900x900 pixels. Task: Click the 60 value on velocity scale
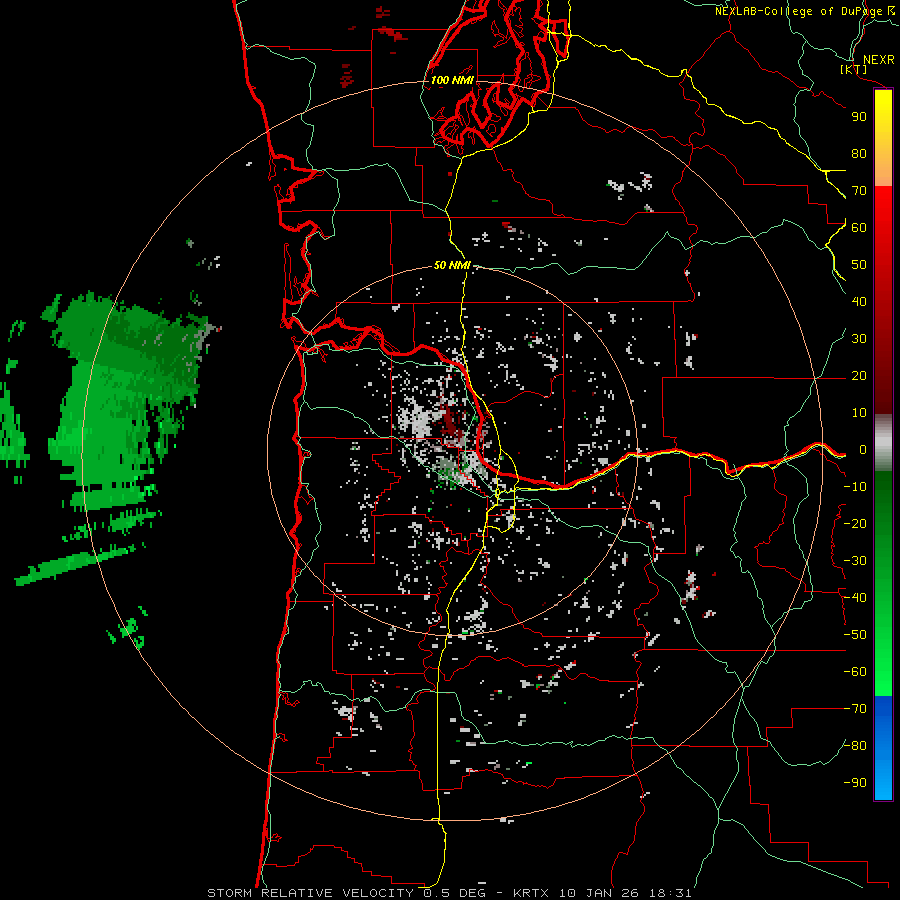(859, 227)
